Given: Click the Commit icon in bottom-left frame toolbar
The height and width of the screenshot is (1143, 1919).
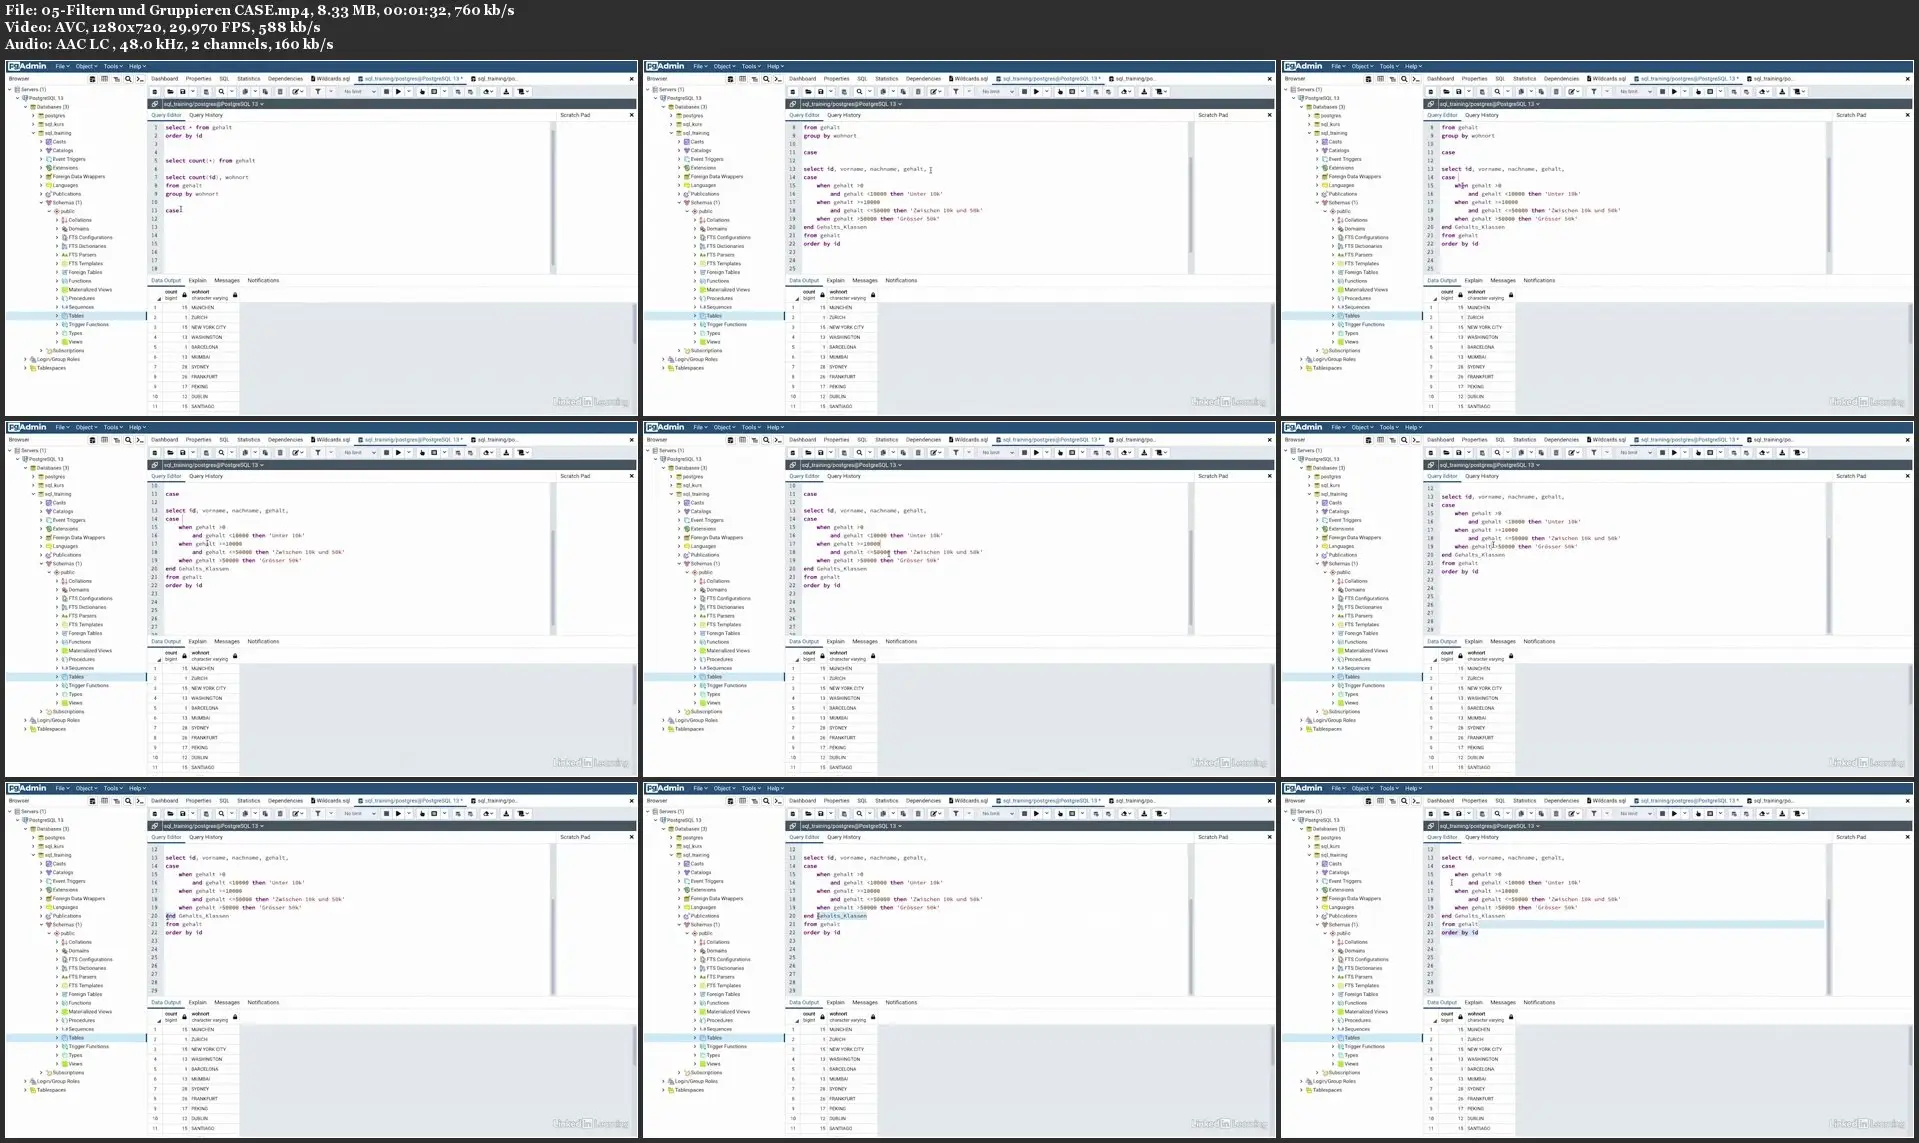Looking at the screenshot, I should 458,814.
